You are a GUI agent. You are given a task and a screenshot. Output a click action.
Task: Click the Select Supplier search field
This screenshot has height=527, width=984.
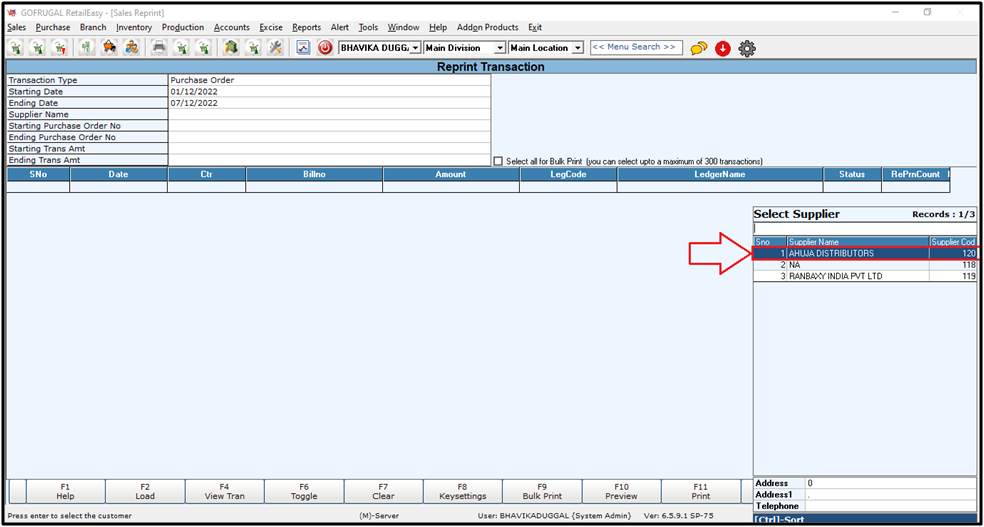click(x=864, y=229)
